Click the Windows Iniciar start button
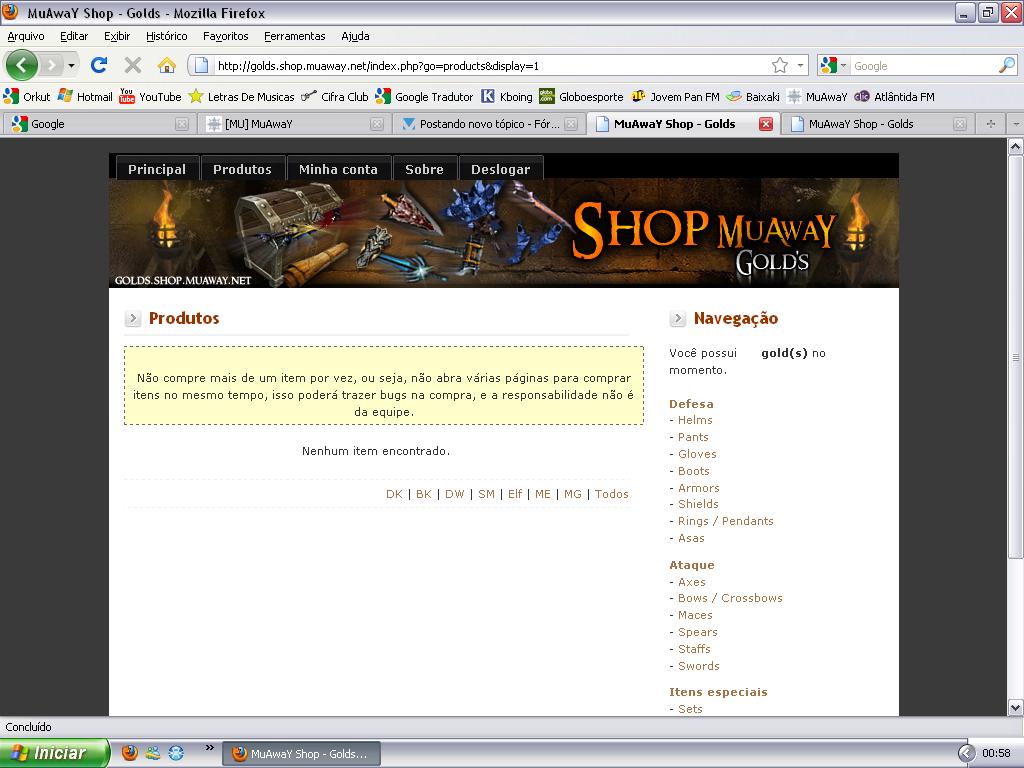This screenshot has height=768, width=1024. click(52, 753)
